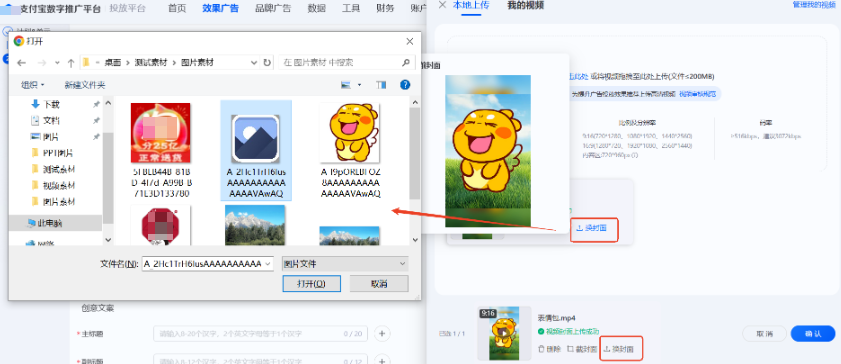Open 测试素材 folder in sidebar
This screenshot has height=364, width=841.
(x=58, y=169)
